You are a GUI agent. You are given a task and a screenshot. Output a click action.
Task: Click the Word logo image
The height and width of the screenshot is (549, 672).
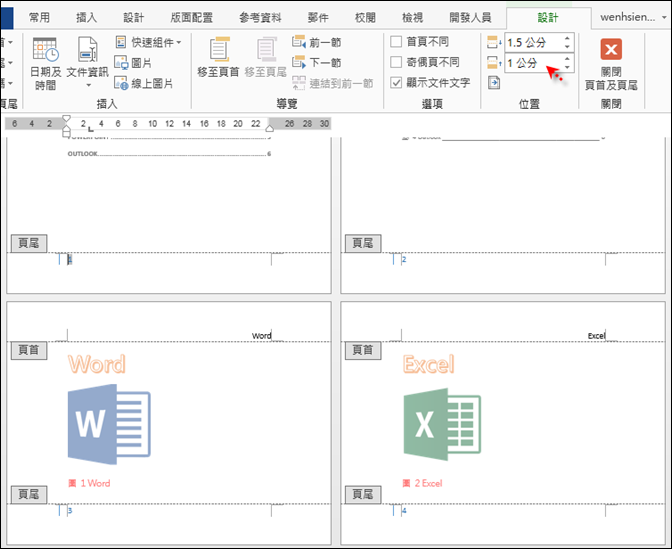[x=109, y=424]
